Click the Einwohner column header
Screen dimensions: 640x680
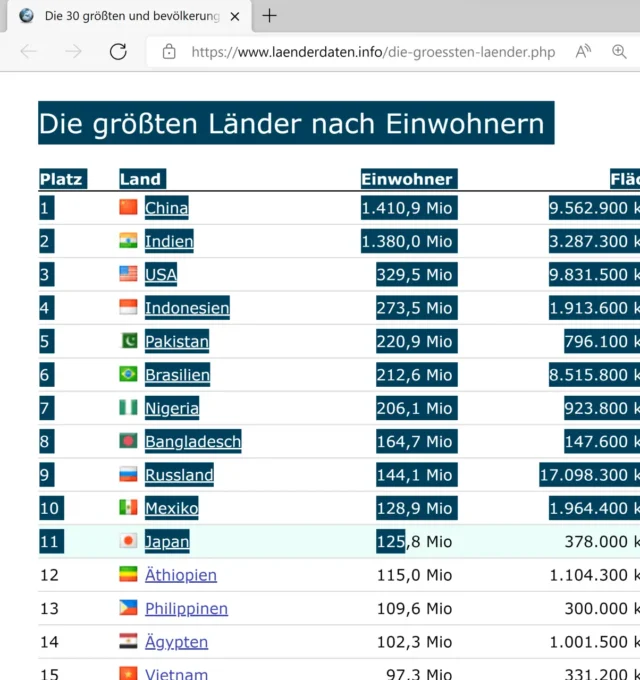tap(407, 179)
